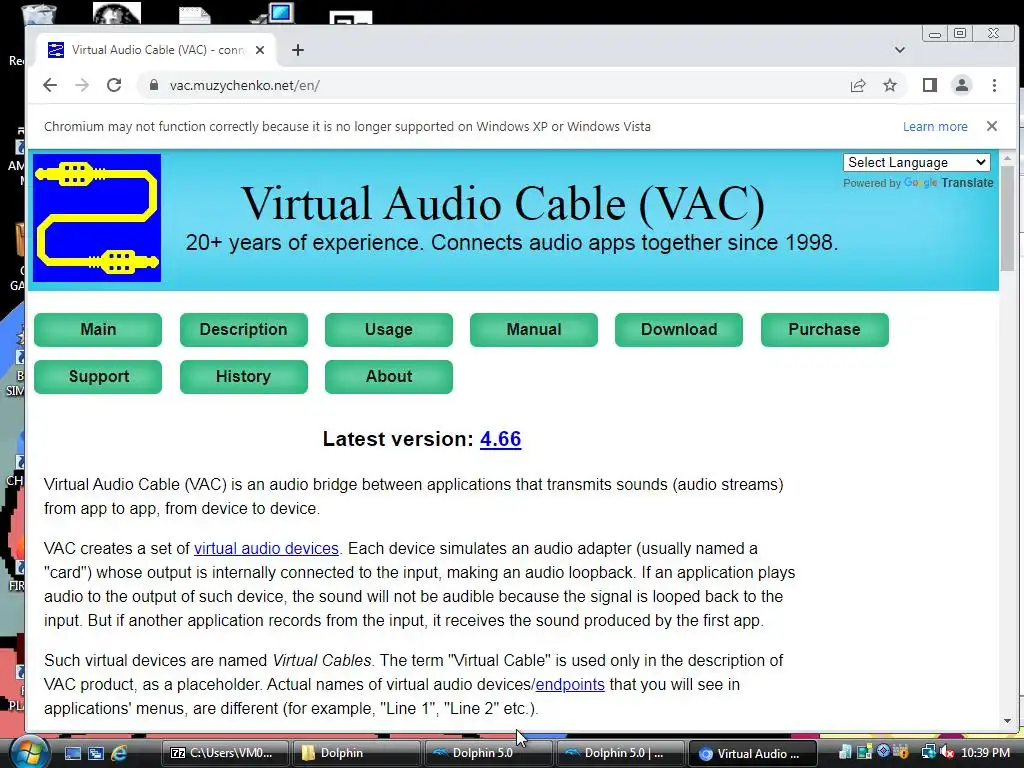The image size is (1024, 768).
Task: Follow the virtual audio devices link
Action: [x=266, y=549]
